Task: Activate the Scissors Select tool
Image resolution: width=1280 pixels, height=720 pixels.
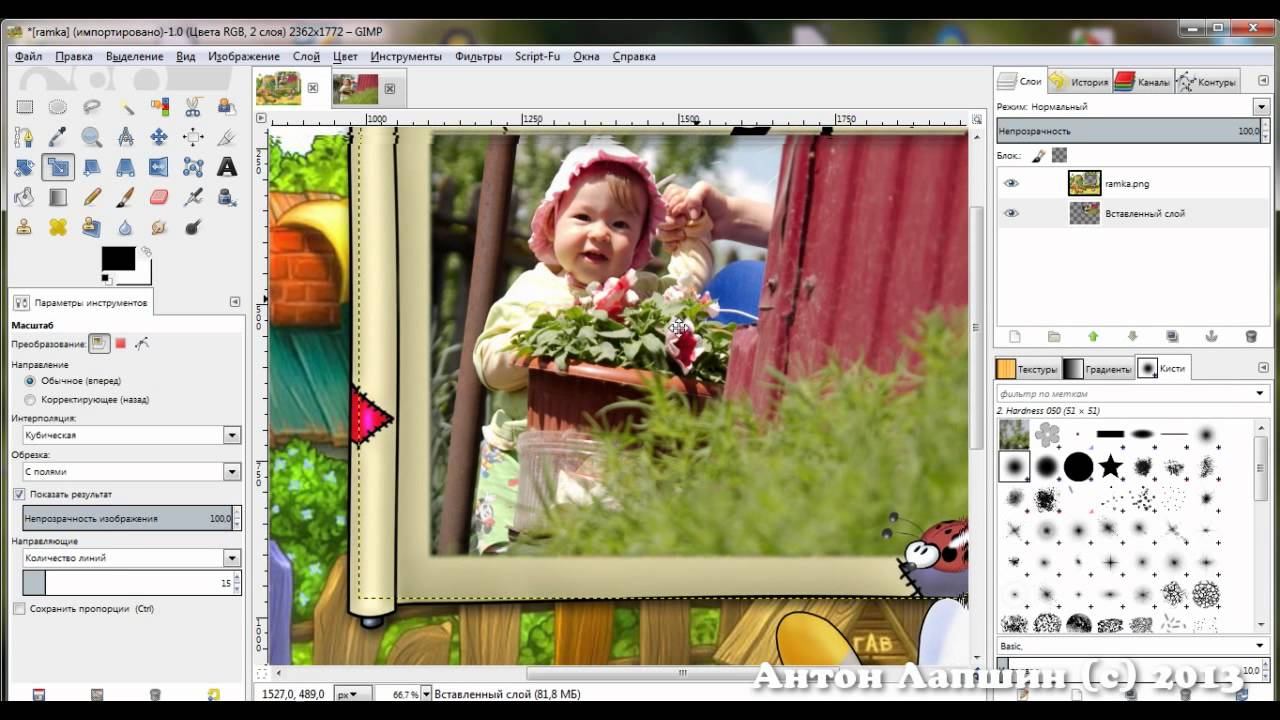Action: click(193, 107)
